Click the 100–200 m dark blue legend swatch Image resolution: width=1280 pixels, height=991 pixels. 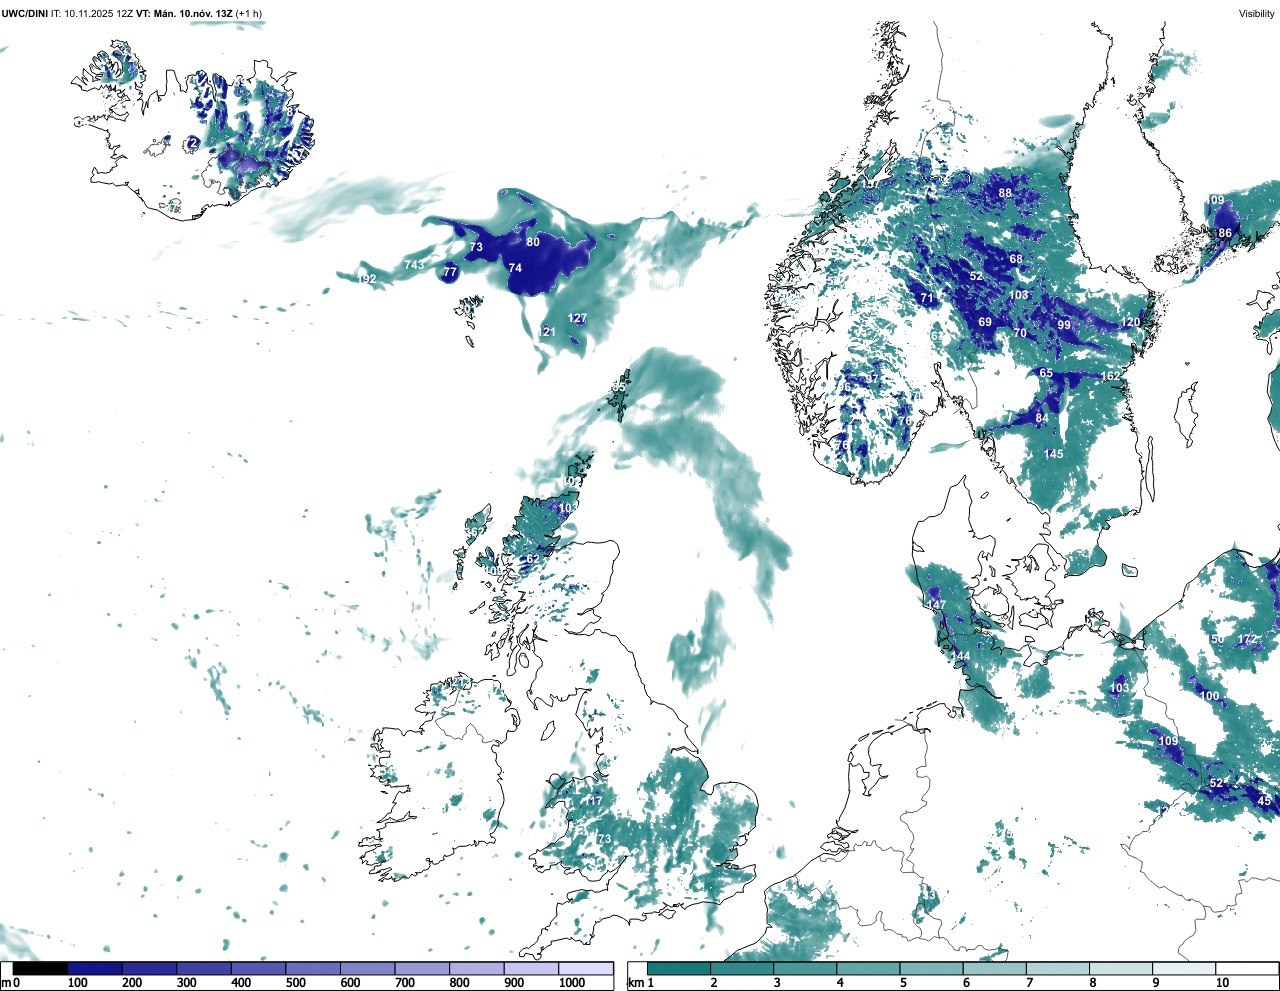tap(95, 968)
